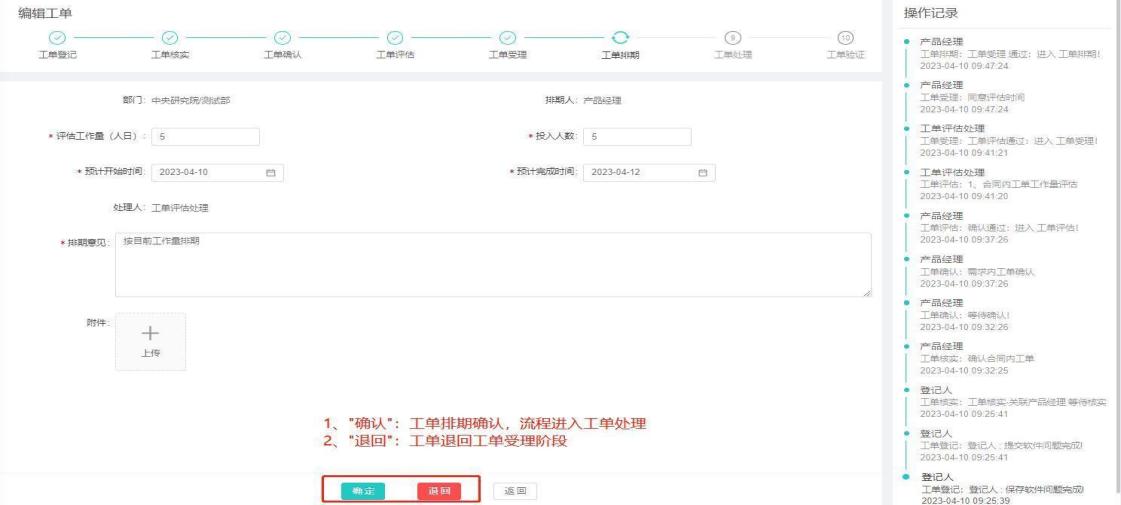
Task: Click the plus upload box for 附件
Action: tap(150, 341)
